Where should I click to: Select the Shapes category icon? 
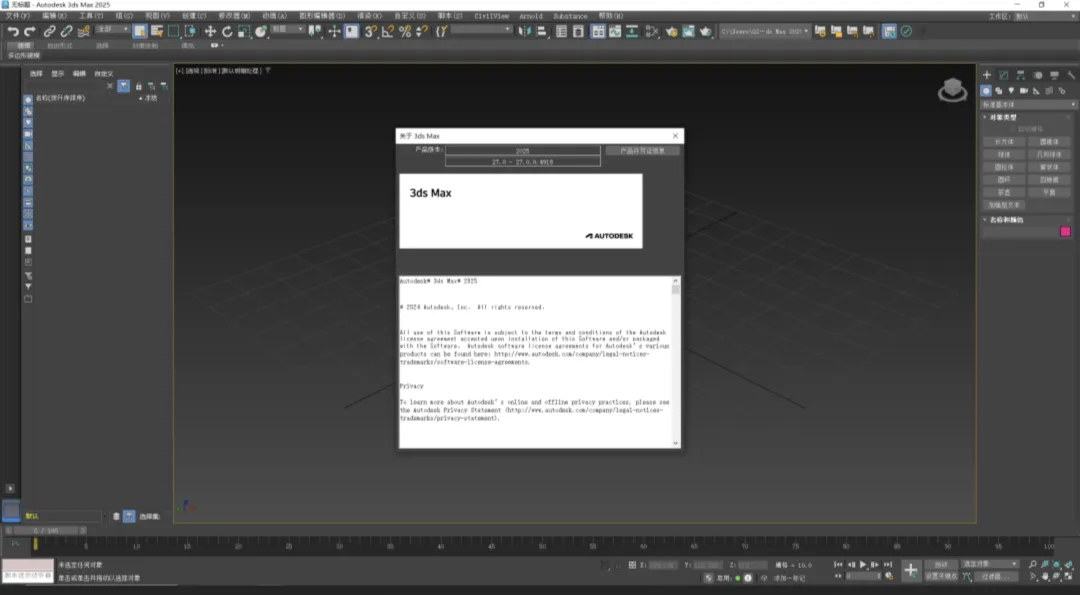pos(999,91)
